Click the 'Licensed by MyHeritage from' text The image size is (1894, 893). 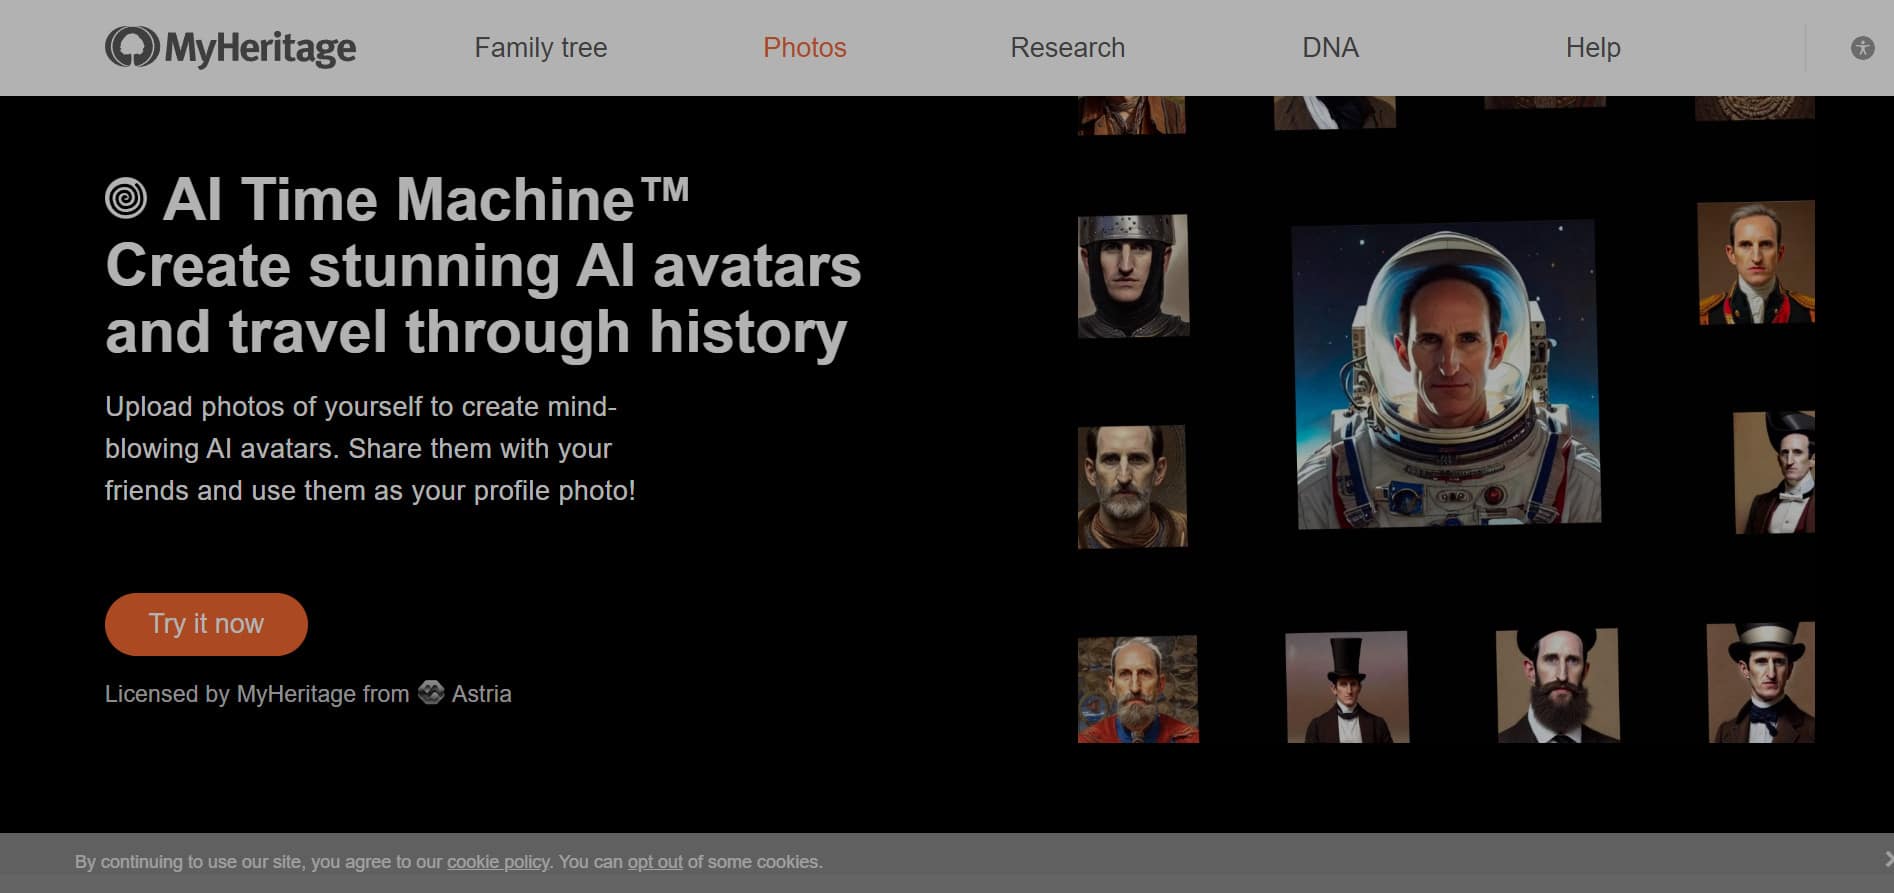point(257,693)
